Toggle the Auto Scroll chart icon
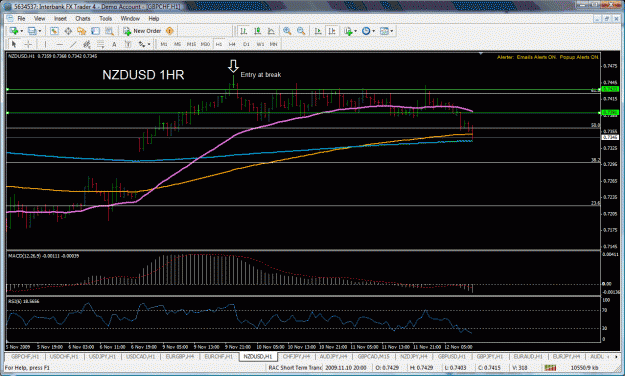The image size is (625, 376). 318,31
